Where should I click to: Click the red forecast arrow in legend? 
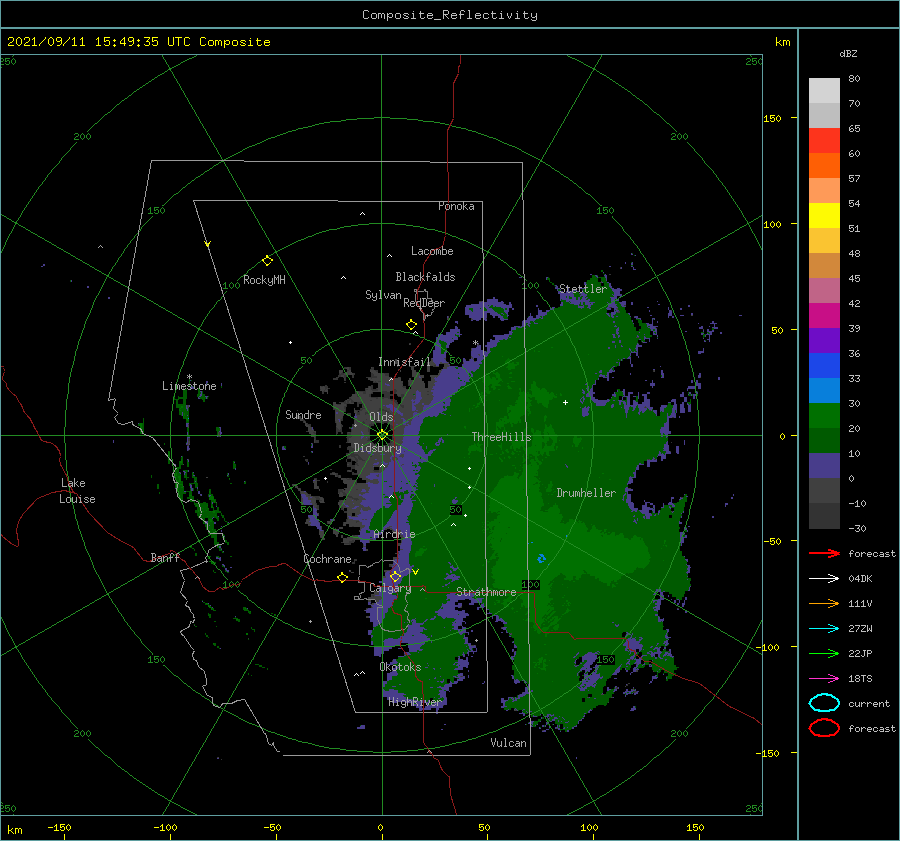[824, 553]
